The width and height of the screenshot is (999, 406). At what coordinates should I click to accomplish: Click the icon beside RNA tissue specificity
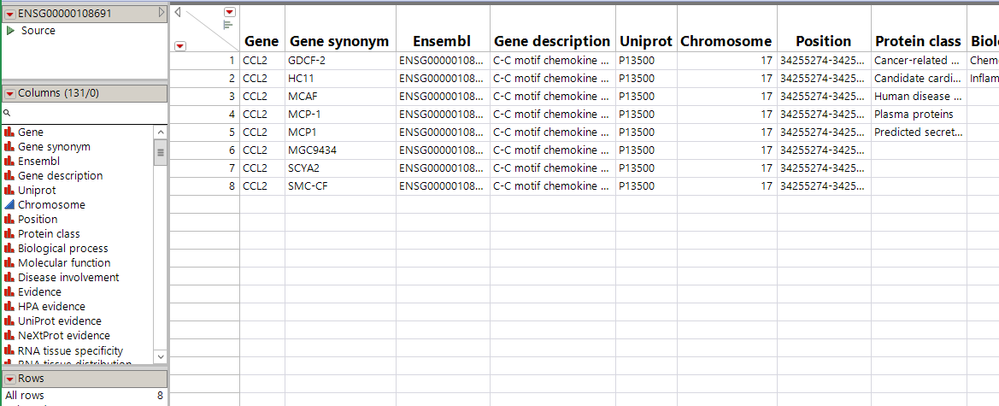pyautogui.click(x=9, y=351)
